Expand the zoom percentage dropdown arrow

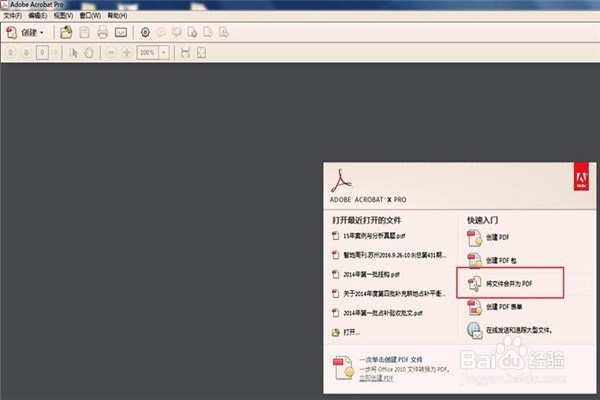point(164,52)
